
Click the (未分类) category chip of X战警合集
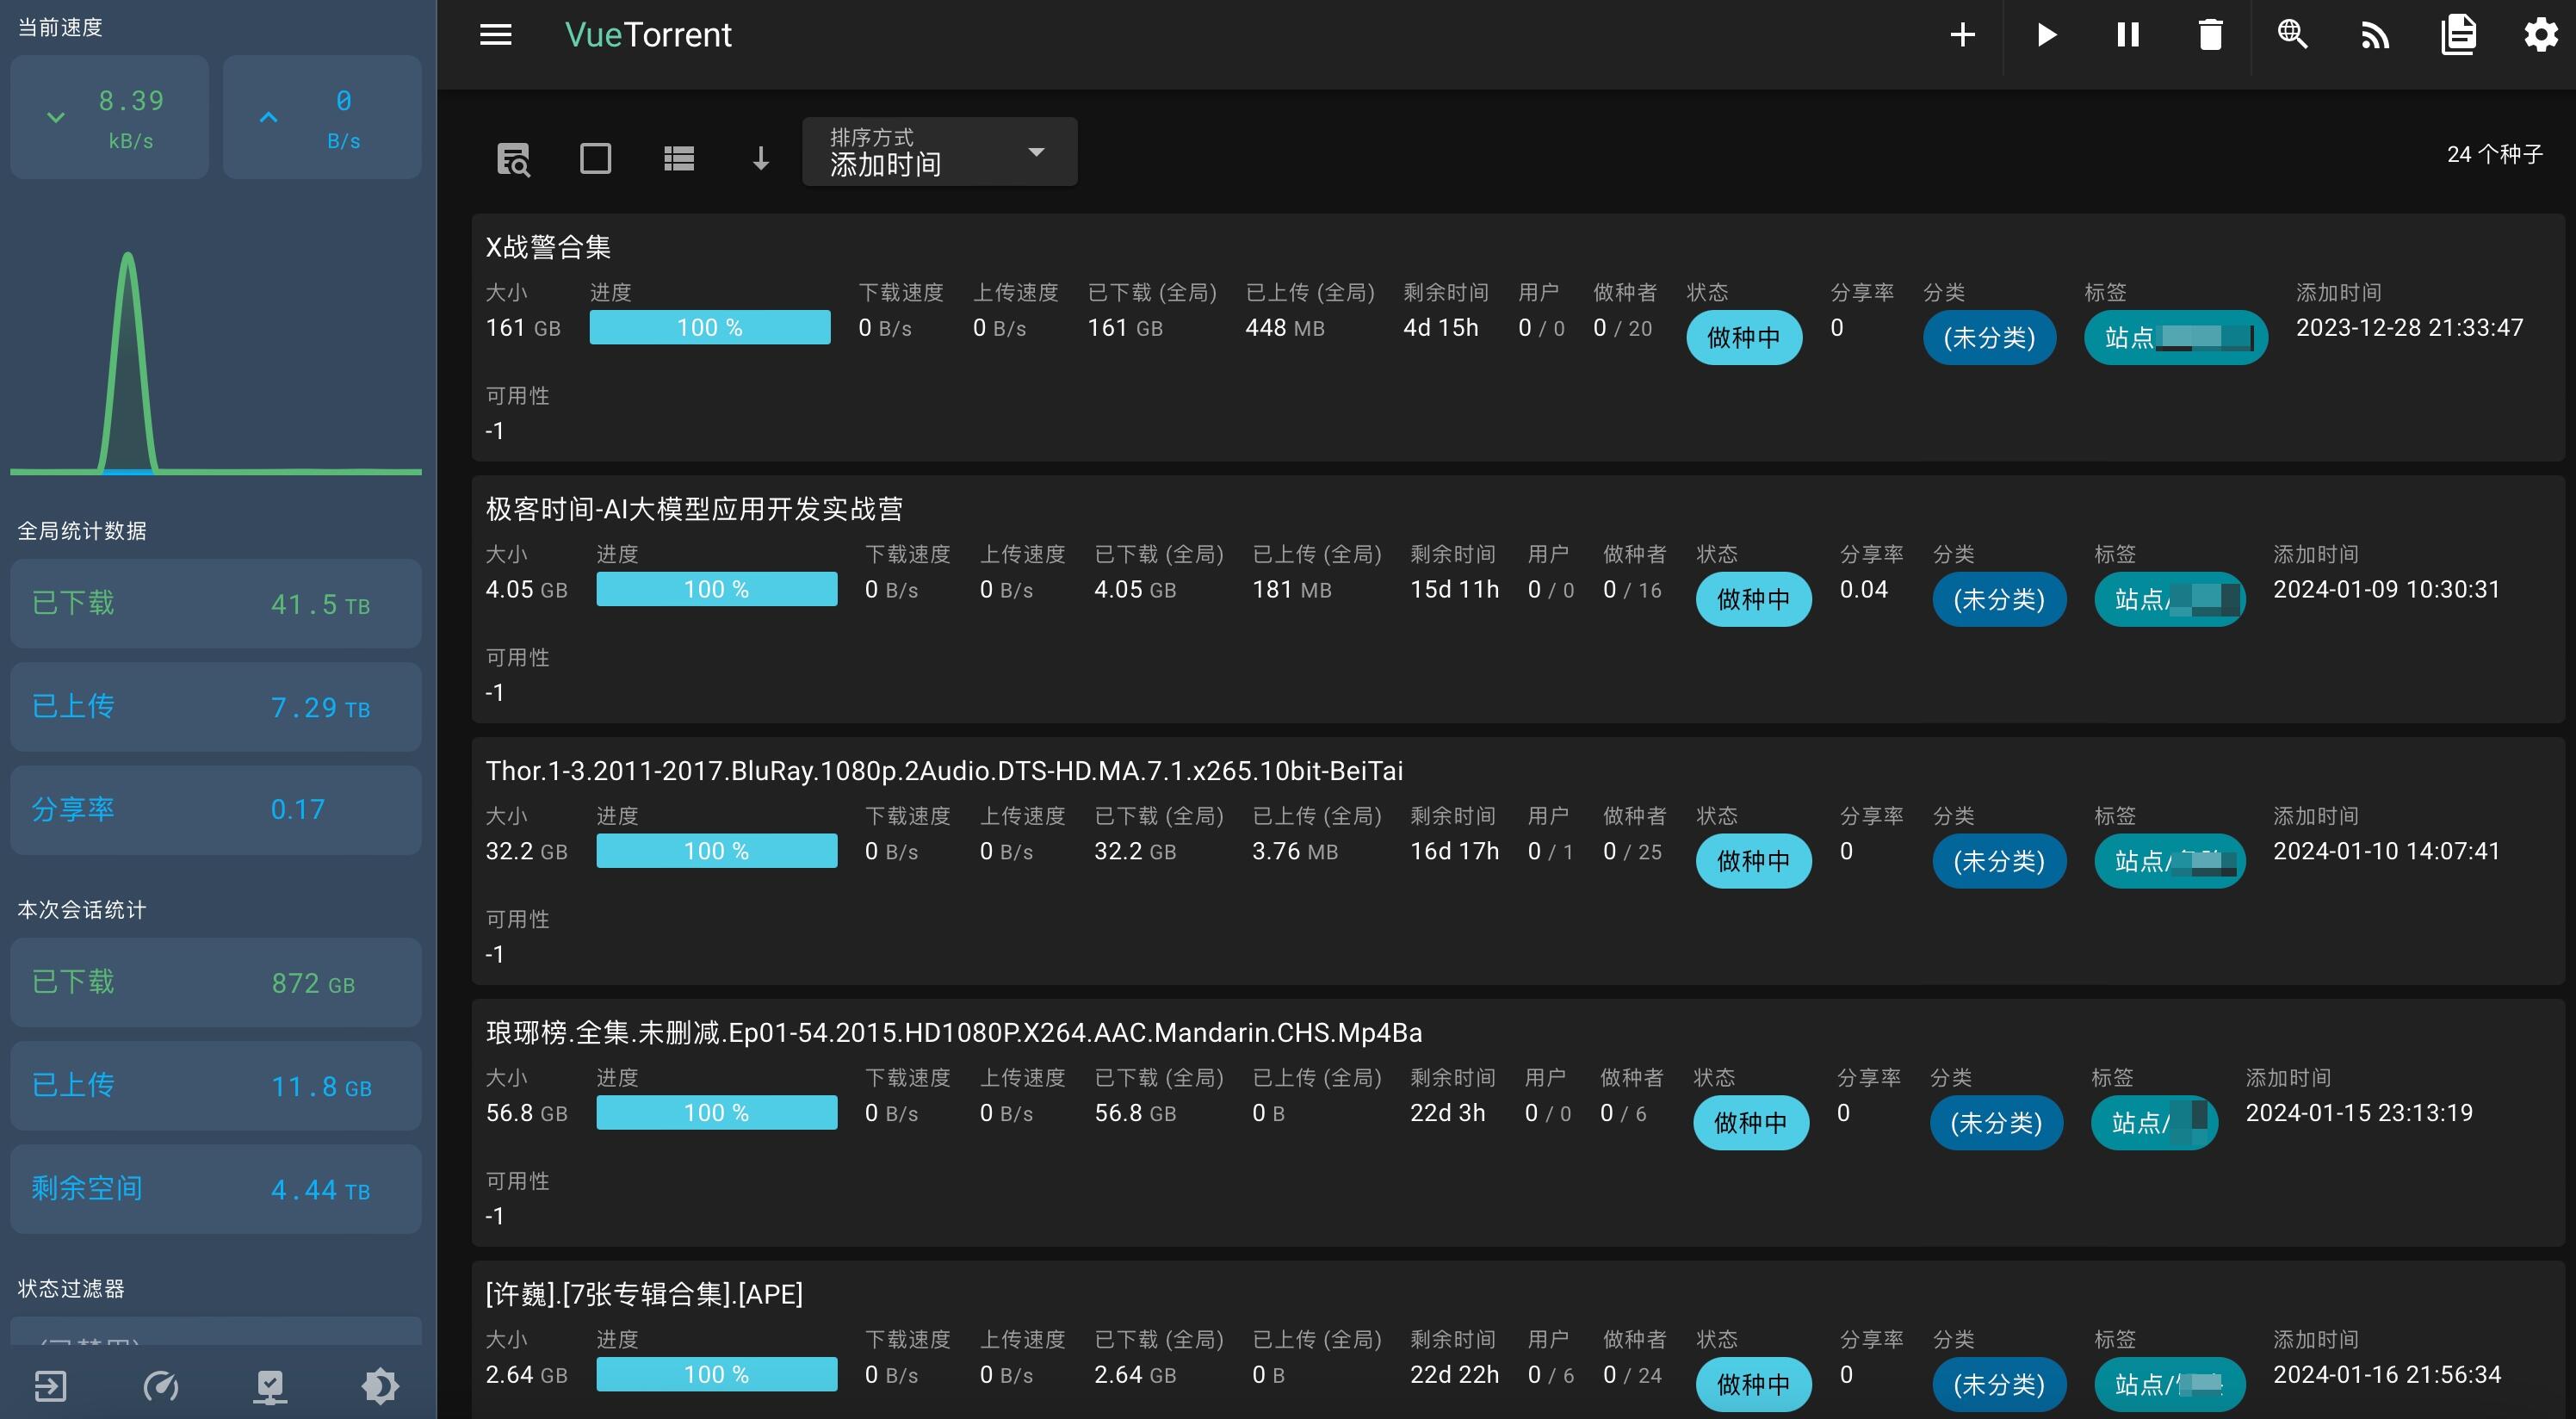pyautogui.click(x=1990, y=338)
